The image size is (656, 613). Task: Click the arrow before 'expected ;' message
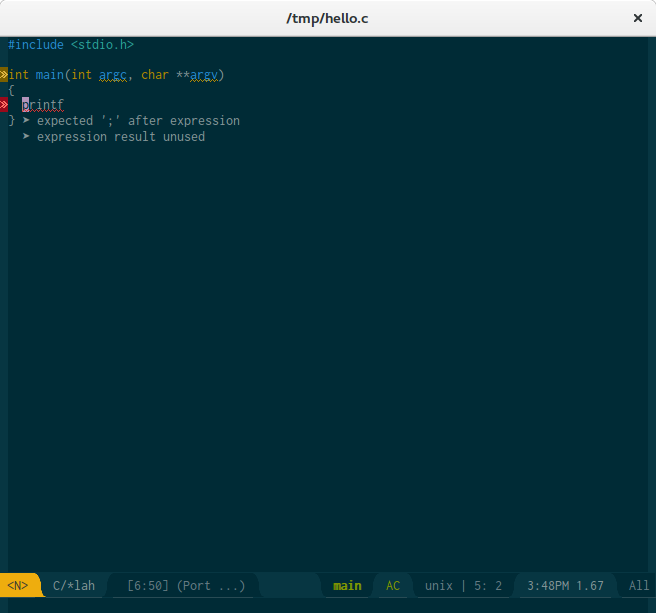pyautogui.click(x=26, y=121)
